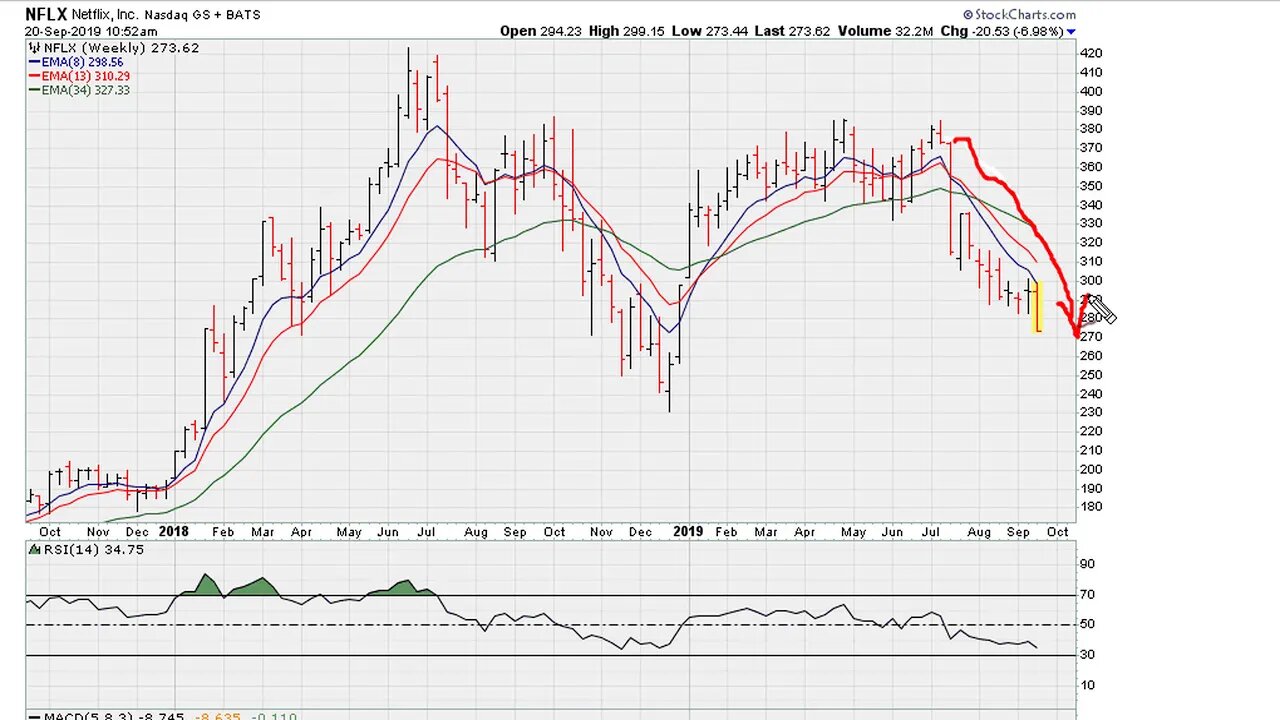The width and height of the screenshot is (1280, 720).
Task: Click the green EMA(34) line marker in legend
Action: click(x=34, y=90)
